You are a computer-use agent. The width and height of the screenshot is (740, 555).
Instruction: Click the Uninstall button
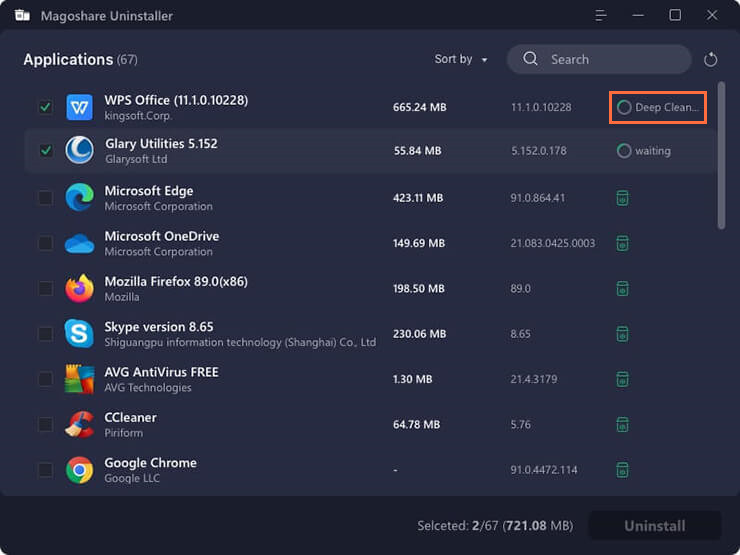655,526
